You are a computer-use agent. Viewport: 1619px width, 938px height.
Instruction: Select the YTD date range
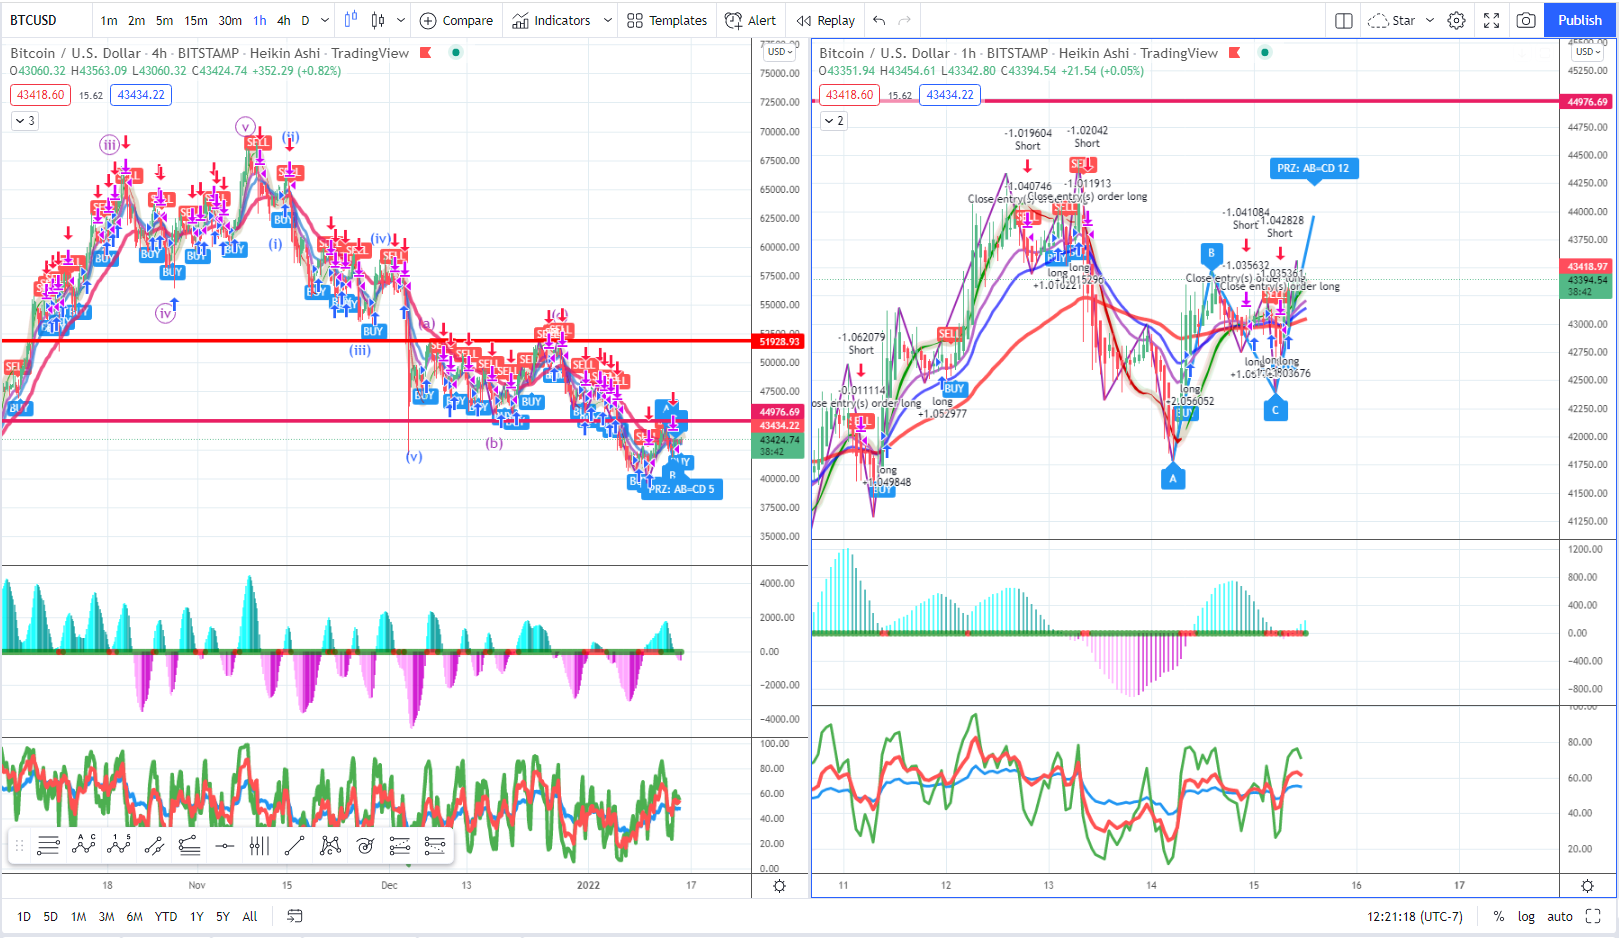point(166,916)
